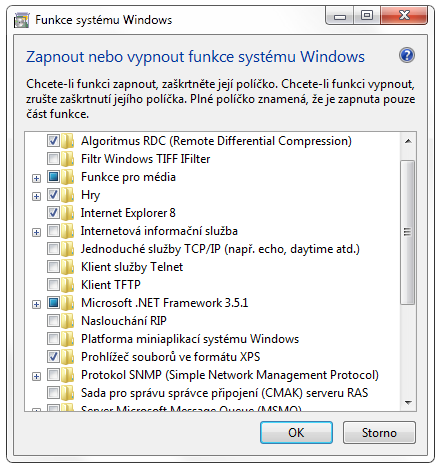Click the Windows Features title bar icon
This screenshot has width=437, height=467.
coord(21,20)
